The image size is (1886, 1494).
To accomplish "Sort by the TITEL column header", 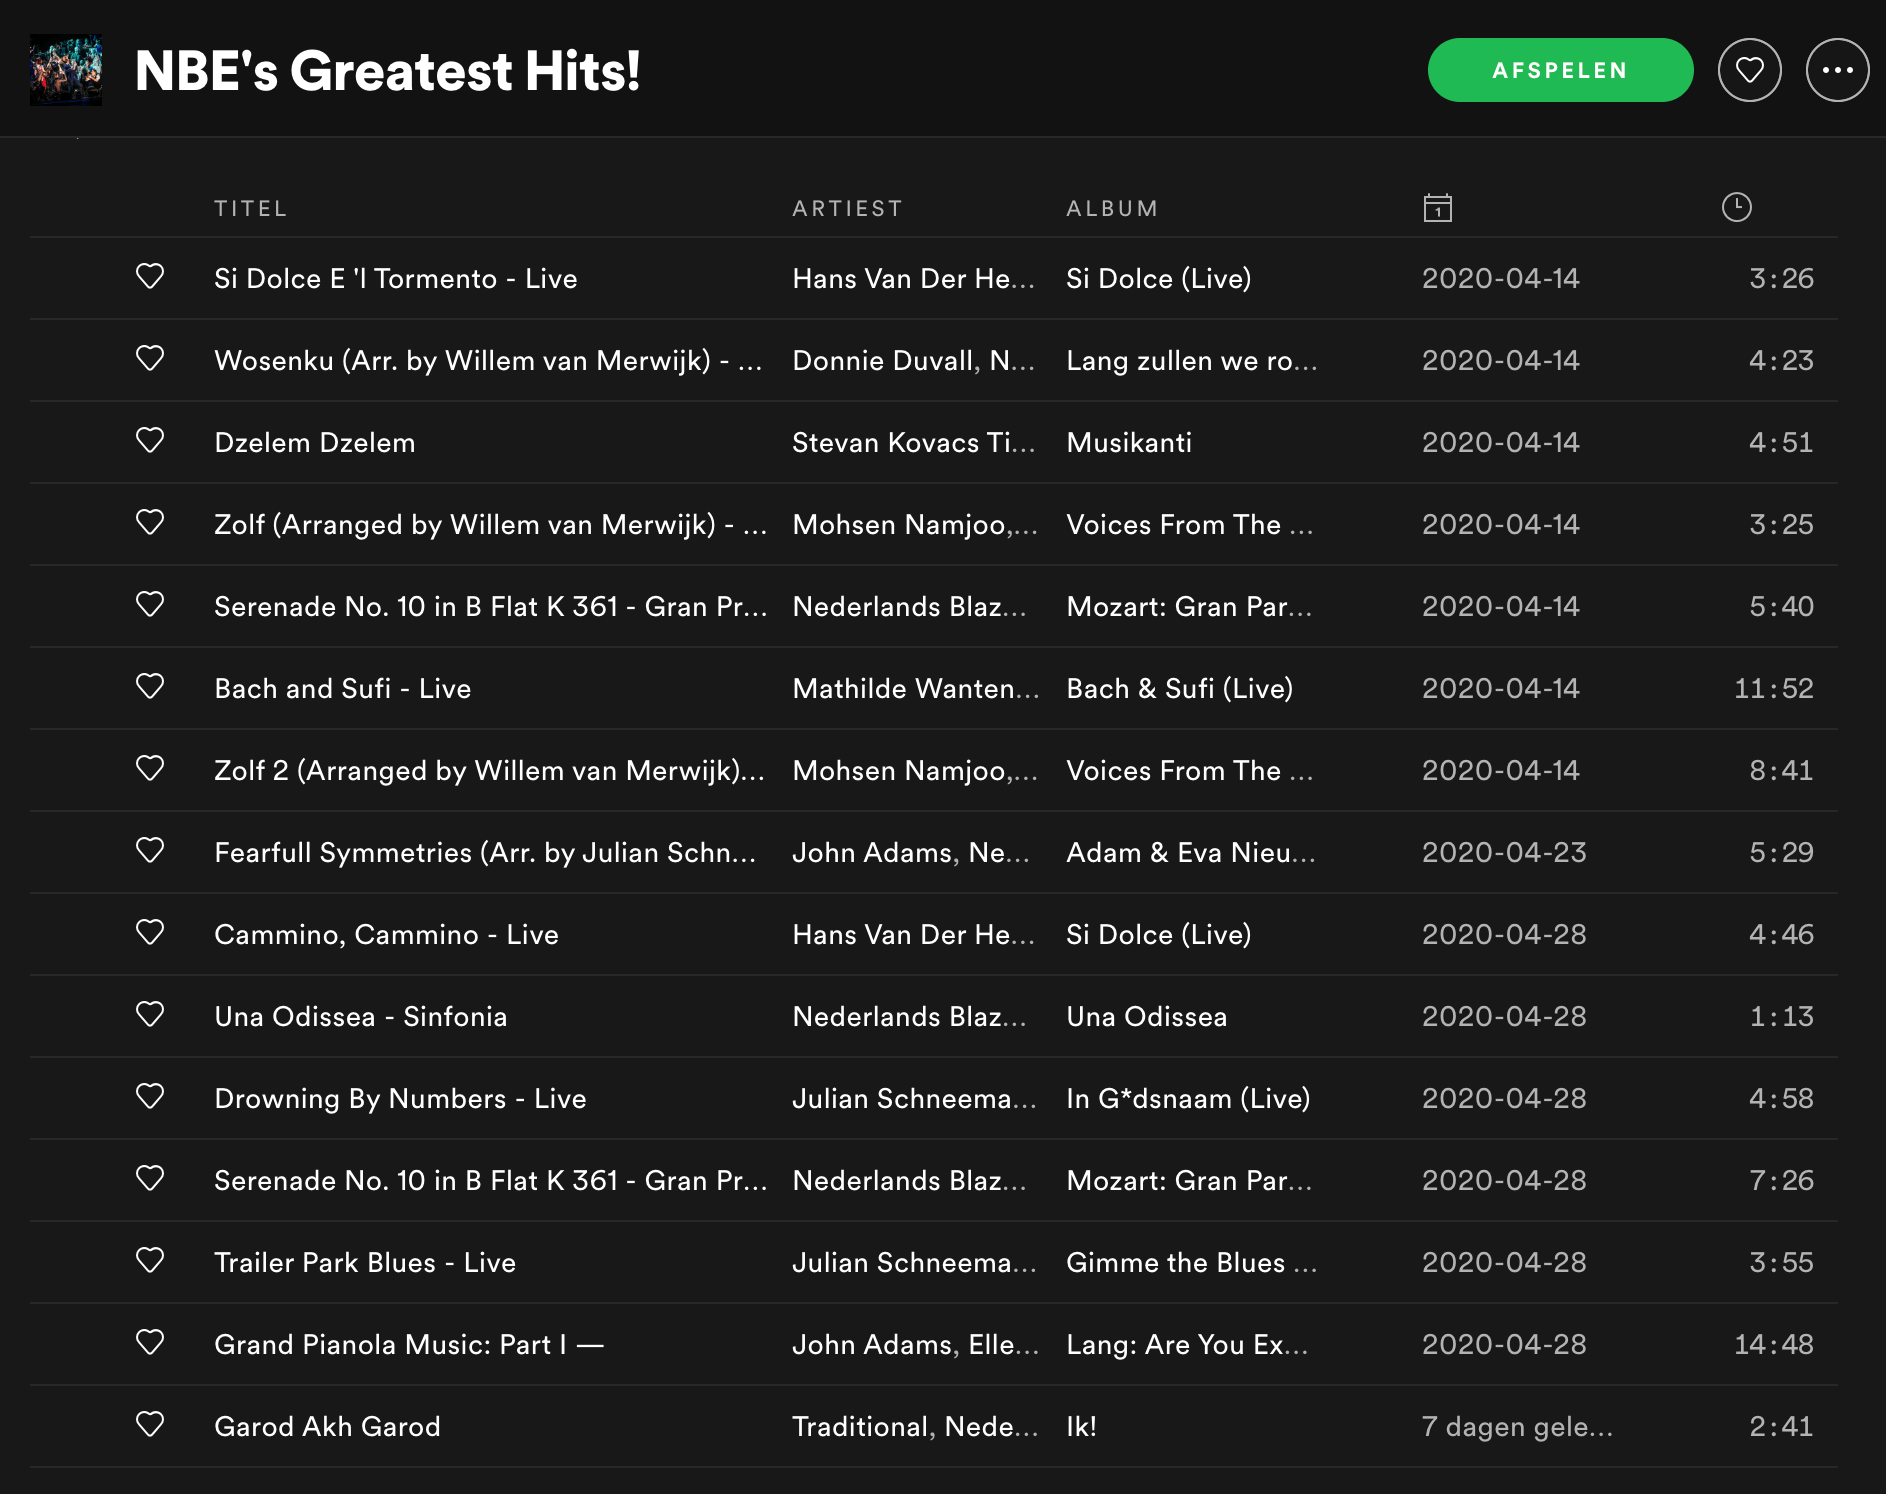I will point(250,208).
